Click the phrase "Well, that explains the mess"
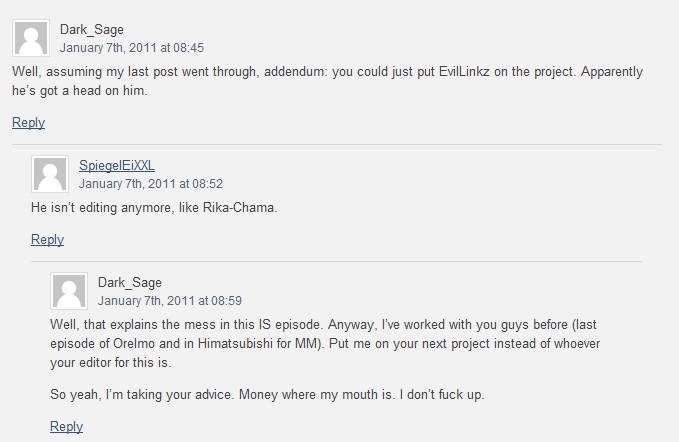679x442 pixels. coord(132,325)
